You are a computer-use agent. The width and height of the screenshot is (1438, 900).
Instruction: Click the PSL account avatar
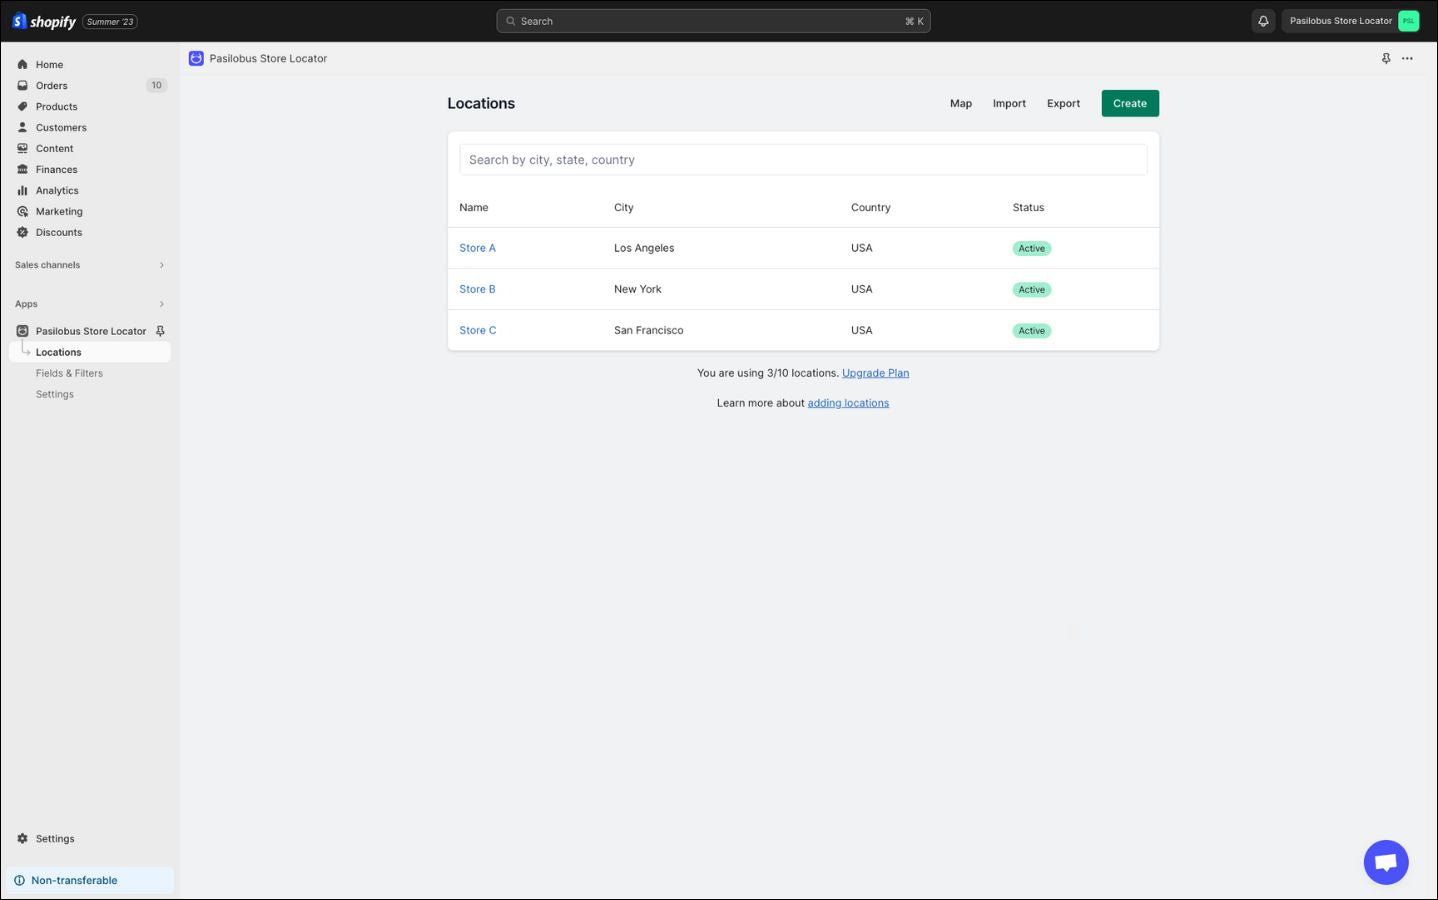(1408, 21)
